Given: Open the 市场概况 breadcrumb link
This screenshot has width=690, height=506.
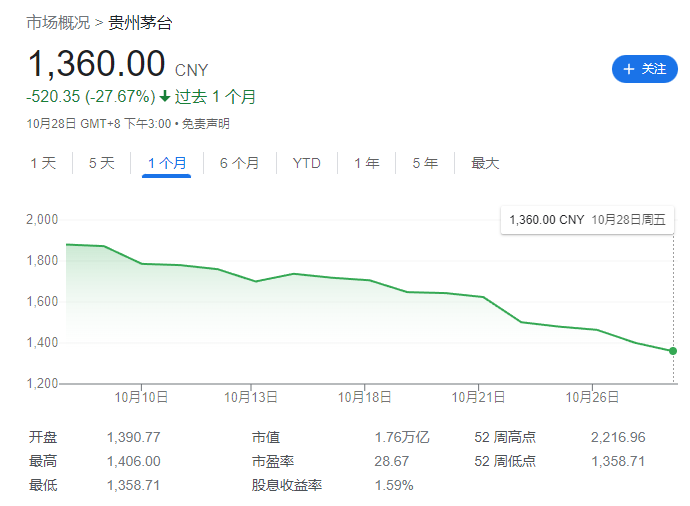Looking at the screenshot, I should pyautogui.click(x=58, y=22).
